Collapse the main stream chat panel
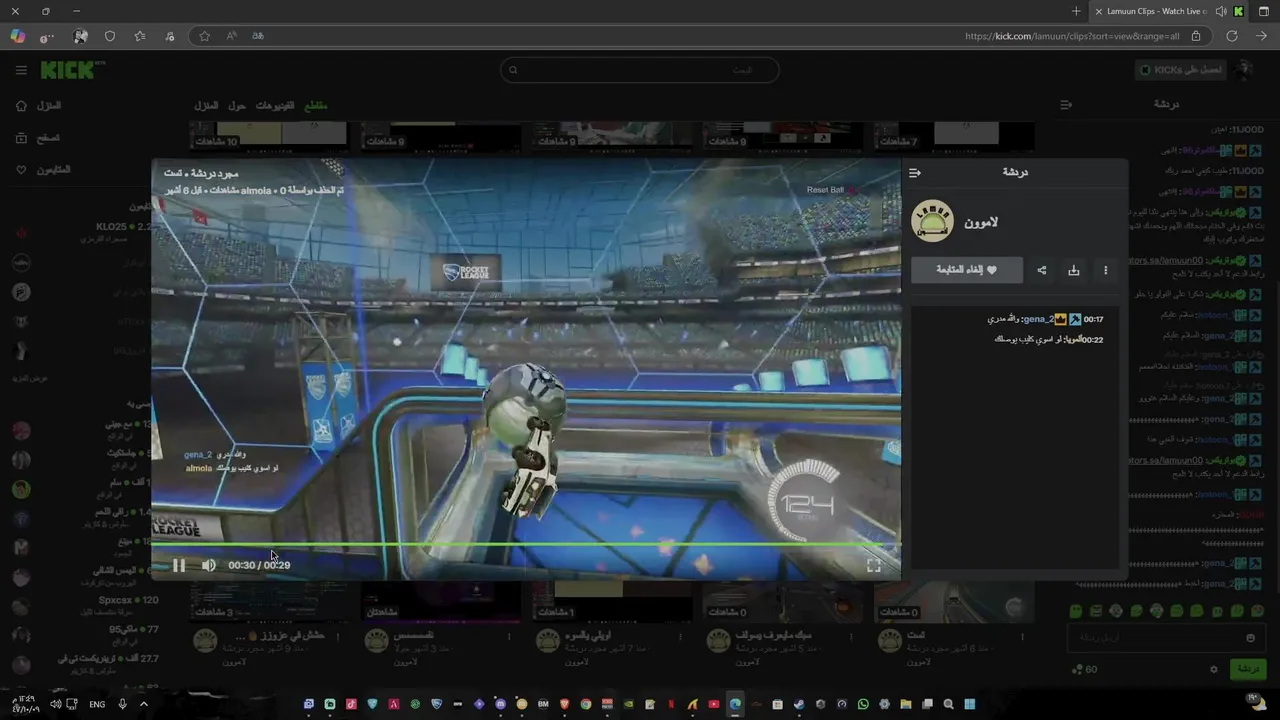Image resolution: width=1280 pixels, height=720 pixels. click(1066, 104)
